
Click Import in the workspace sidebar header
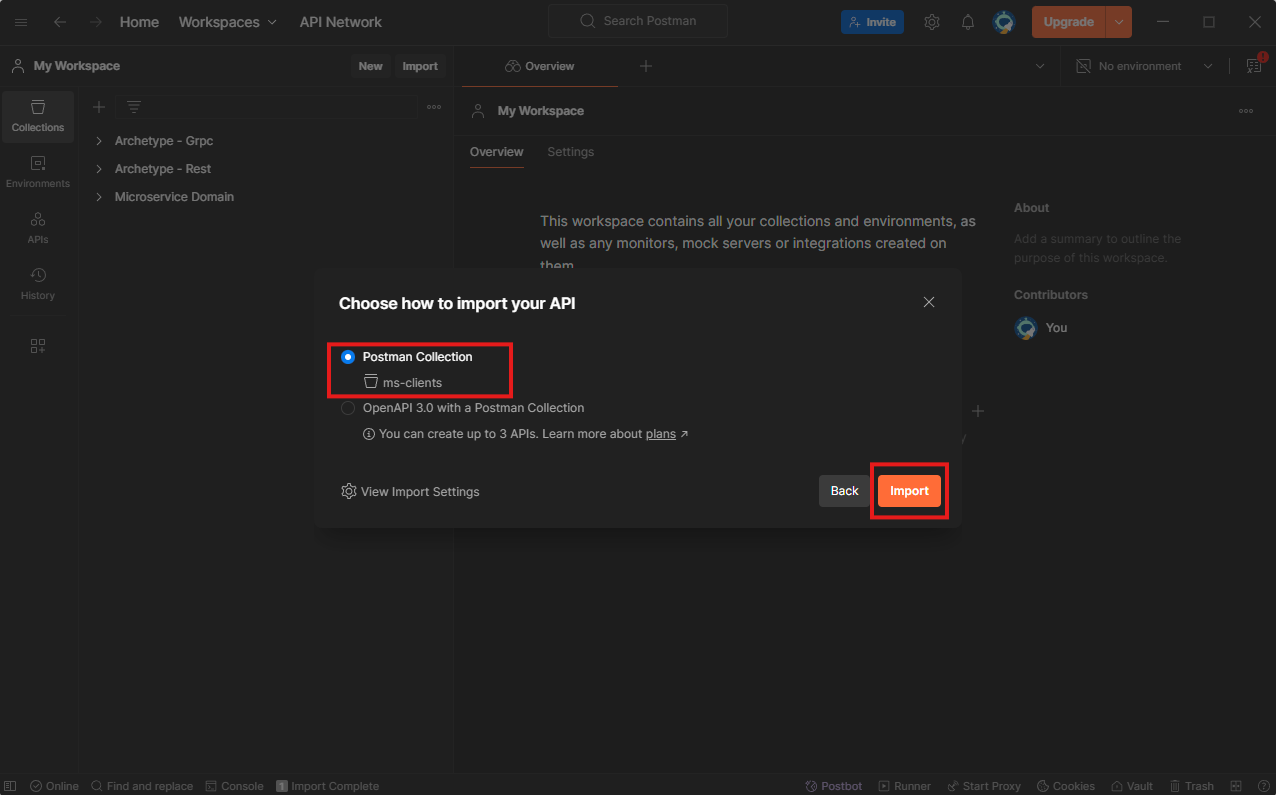(420, 66)
